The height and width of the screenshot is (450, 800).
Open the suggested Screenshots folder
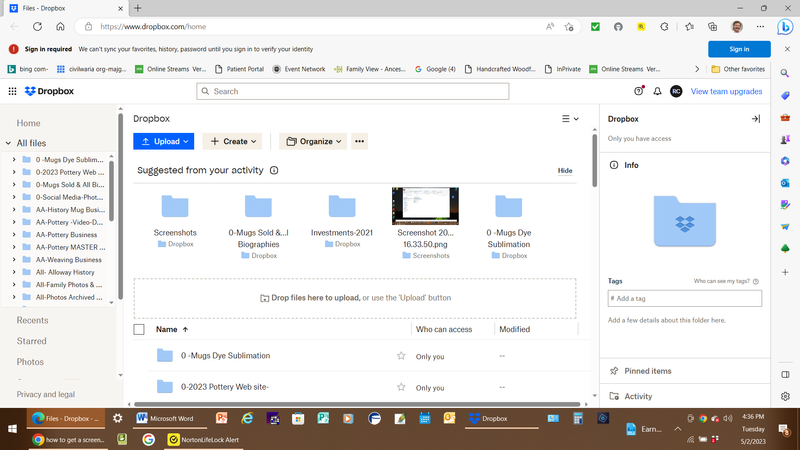click(x=175, y=207)
